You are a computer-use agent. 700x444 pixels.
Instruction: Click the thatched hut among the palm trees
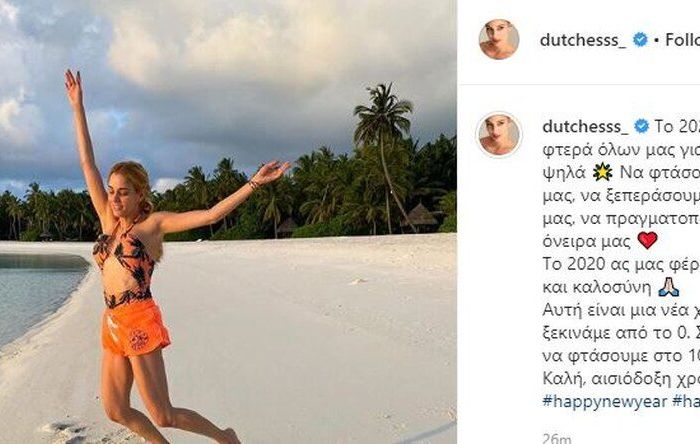pos(420,215)
